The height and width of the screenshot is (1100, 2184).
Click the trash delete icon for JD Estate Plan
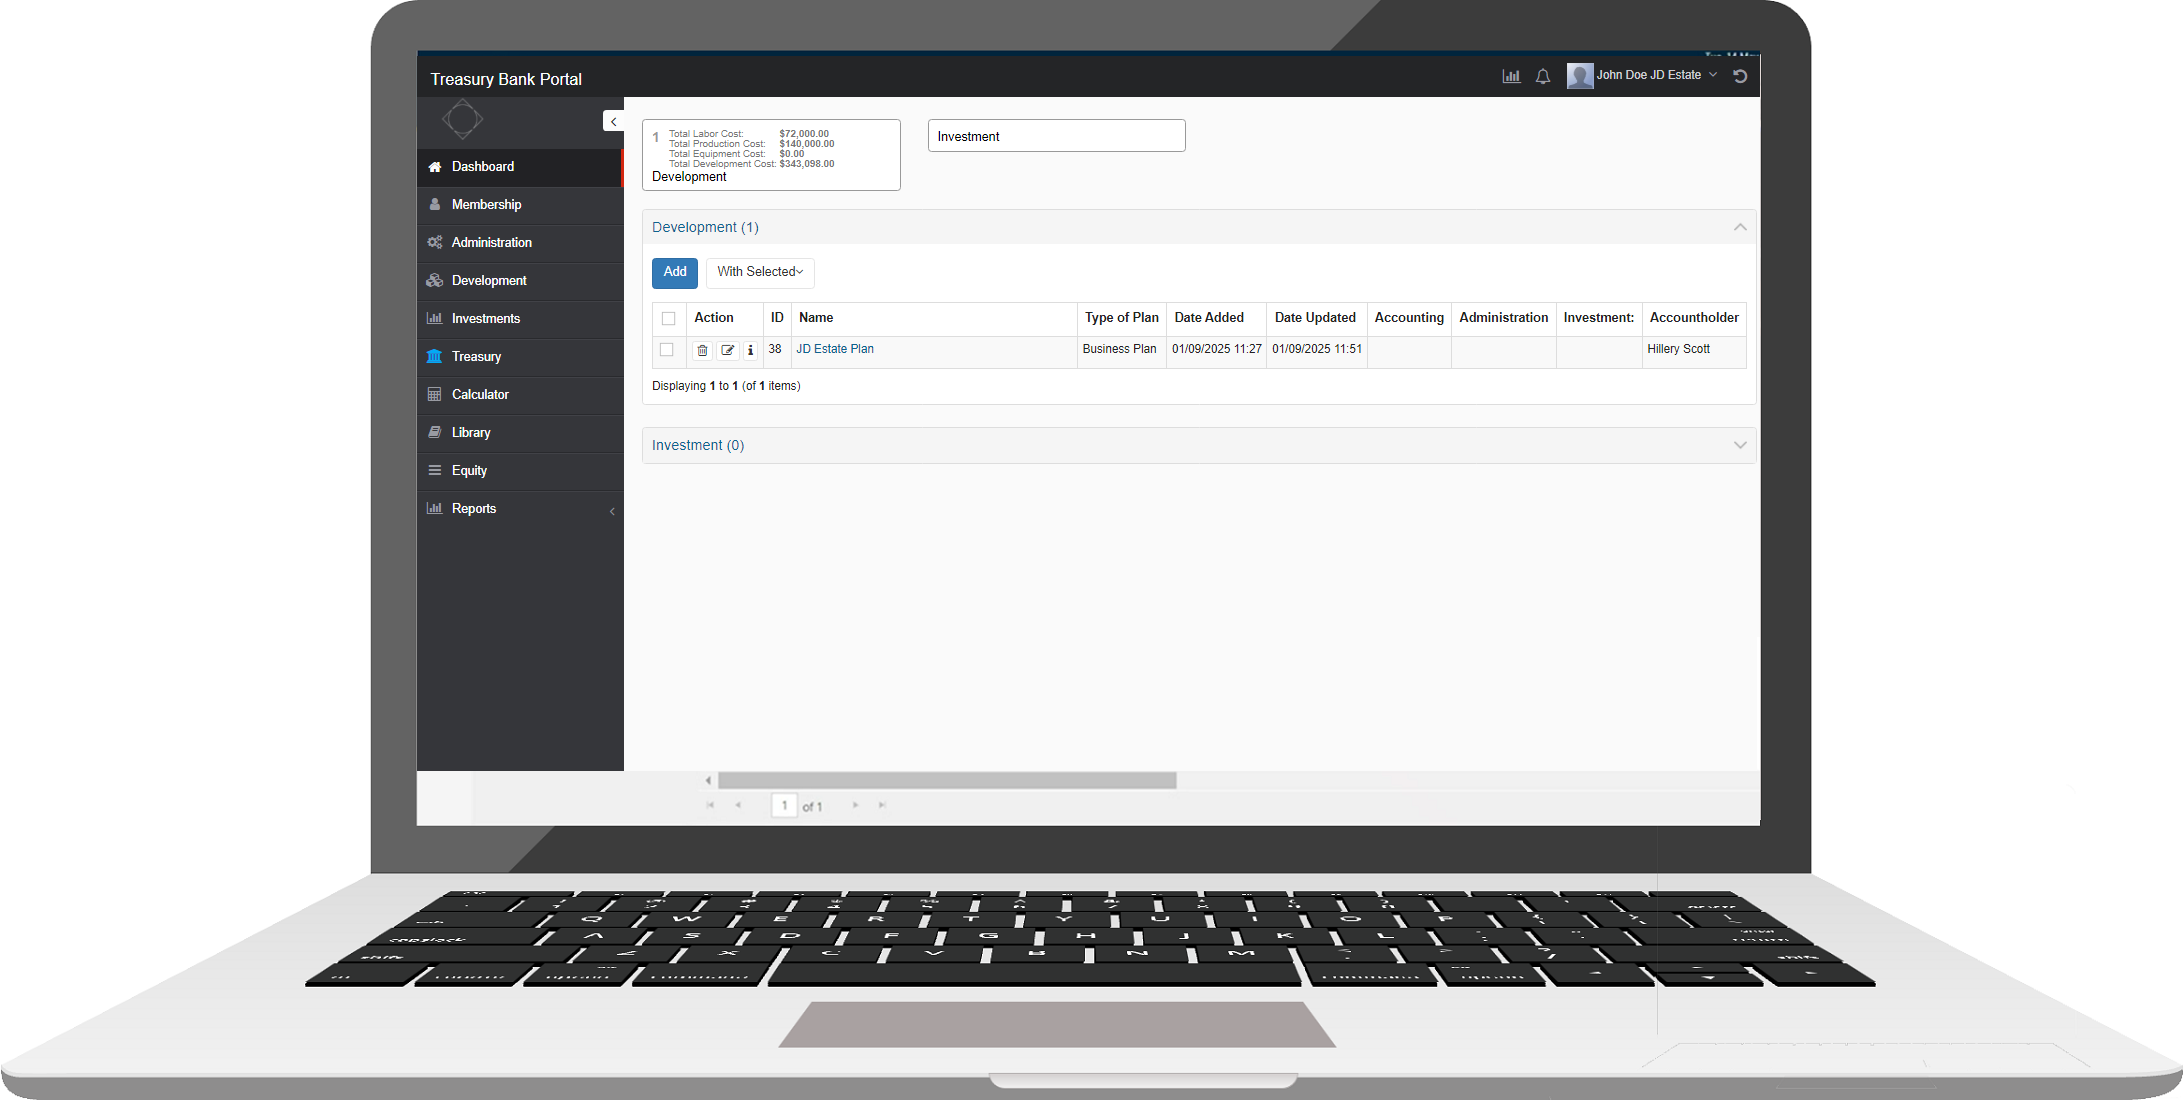[x=702, y=350]
